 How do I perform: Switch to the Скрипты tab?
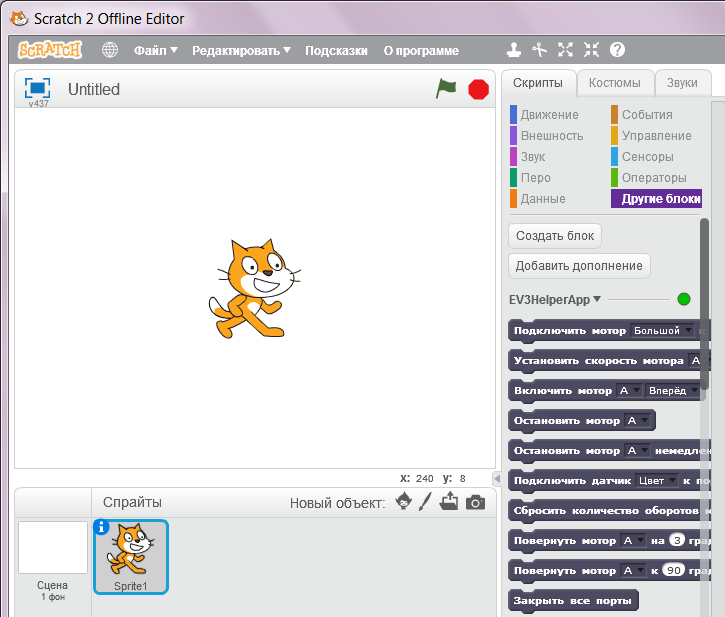538,83
